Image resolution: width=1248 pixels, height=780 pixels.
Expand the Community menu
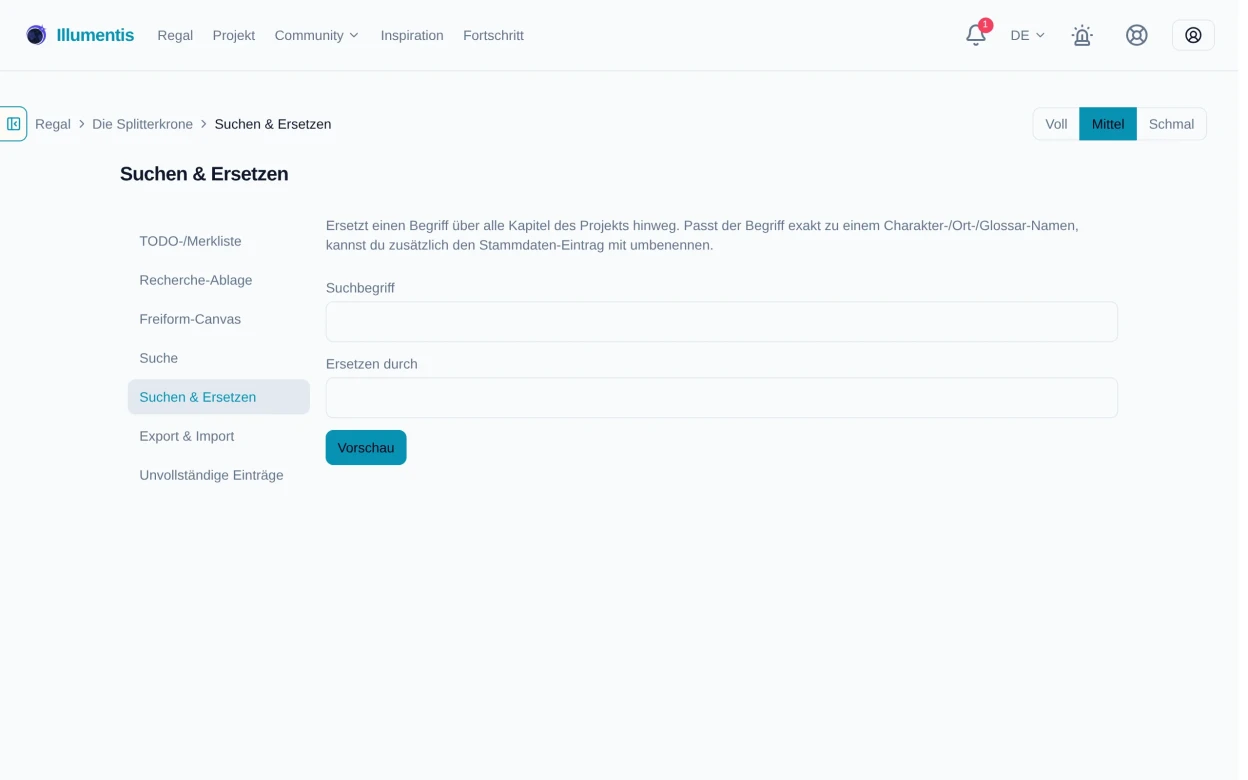pos(316,35)
